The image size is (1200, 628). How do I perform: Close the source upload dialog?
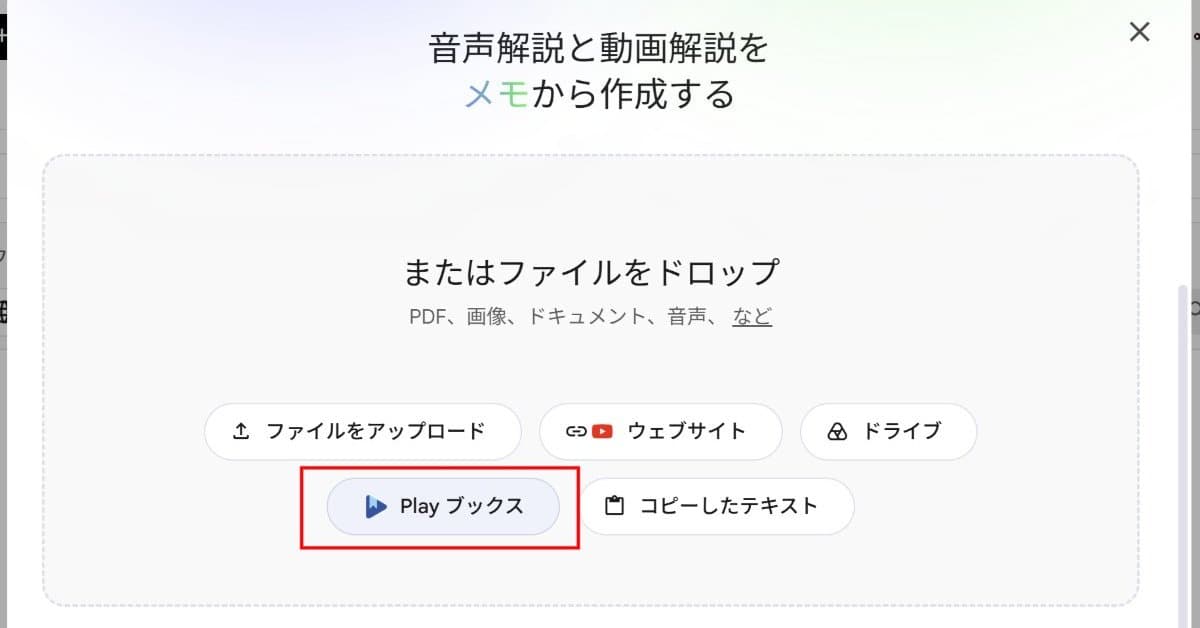1139,32
